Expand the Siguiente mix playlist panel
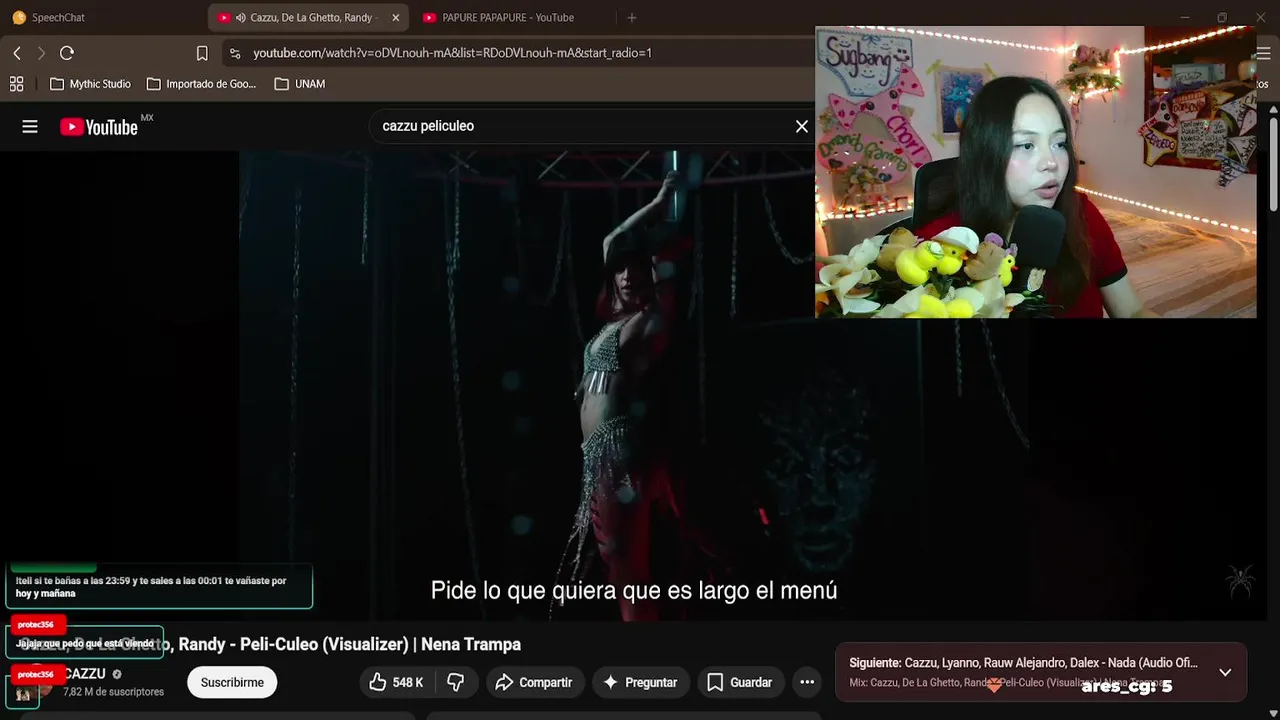 (x=1225, y=672)
